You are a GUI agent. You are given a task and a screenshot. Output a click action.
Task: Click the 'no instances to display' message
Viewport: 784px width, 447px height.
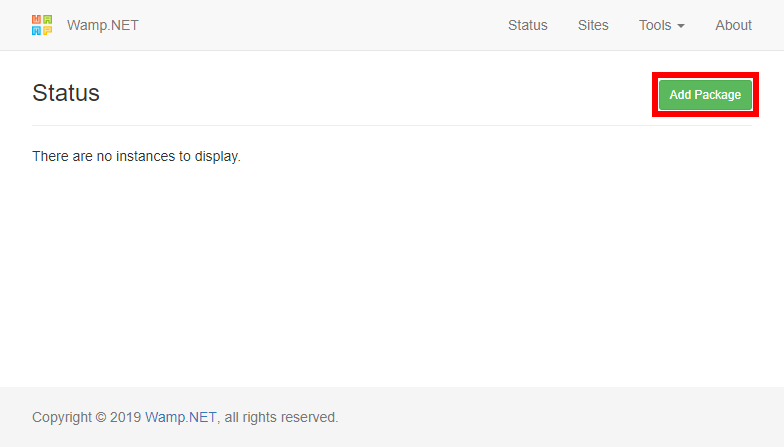click(x=136, y=156)
